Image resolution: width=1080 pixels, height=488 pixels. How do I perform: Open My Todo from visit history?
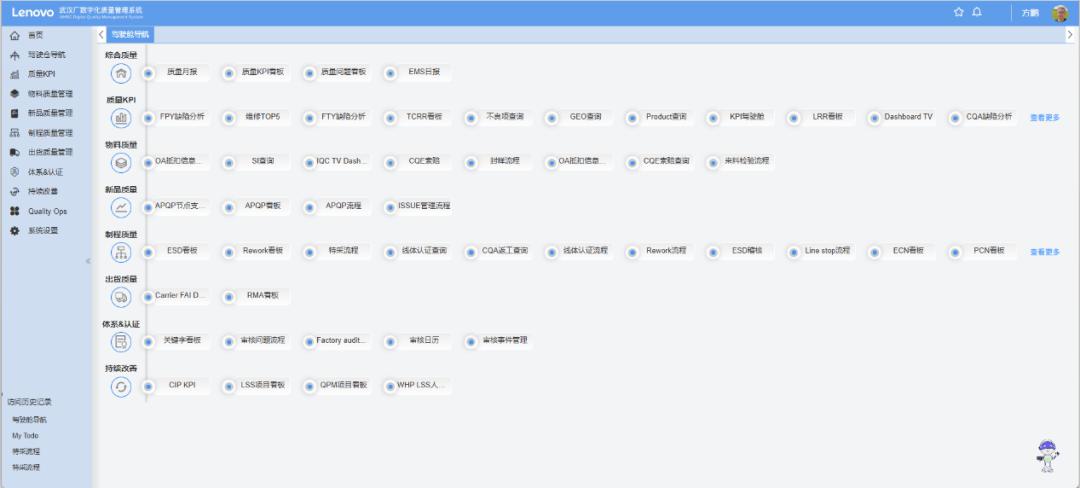[25, 436]
